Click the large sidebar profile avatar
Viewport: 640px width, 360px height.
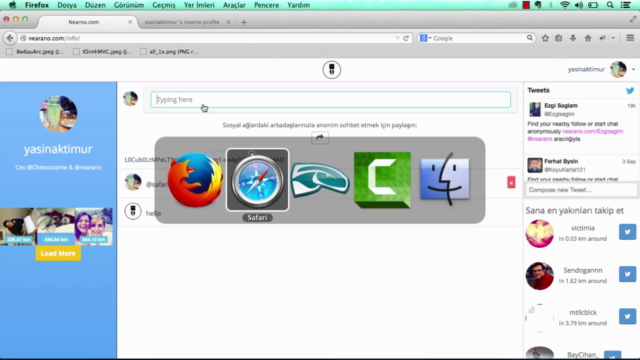[58, 114]
